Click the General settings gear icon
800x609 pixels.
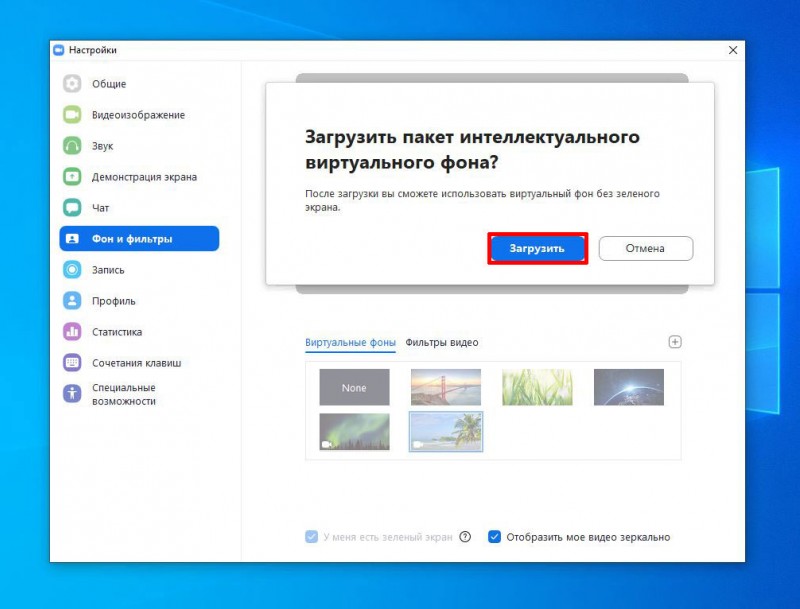pyautogui.click(x=72, y=84)
